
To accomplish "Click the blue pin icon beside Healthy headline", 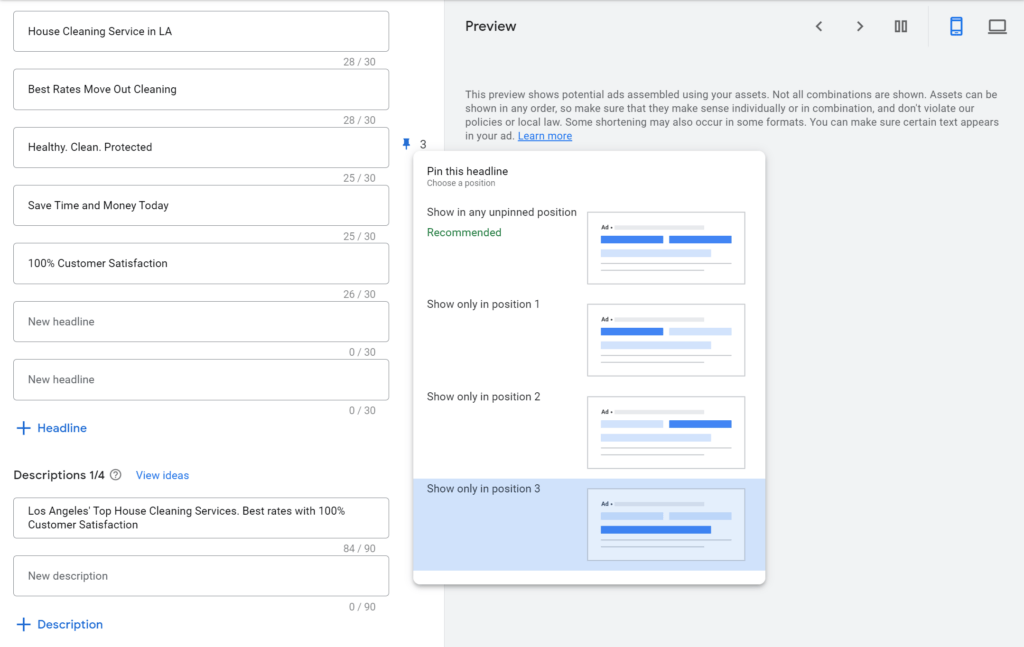I will point(406,145).
